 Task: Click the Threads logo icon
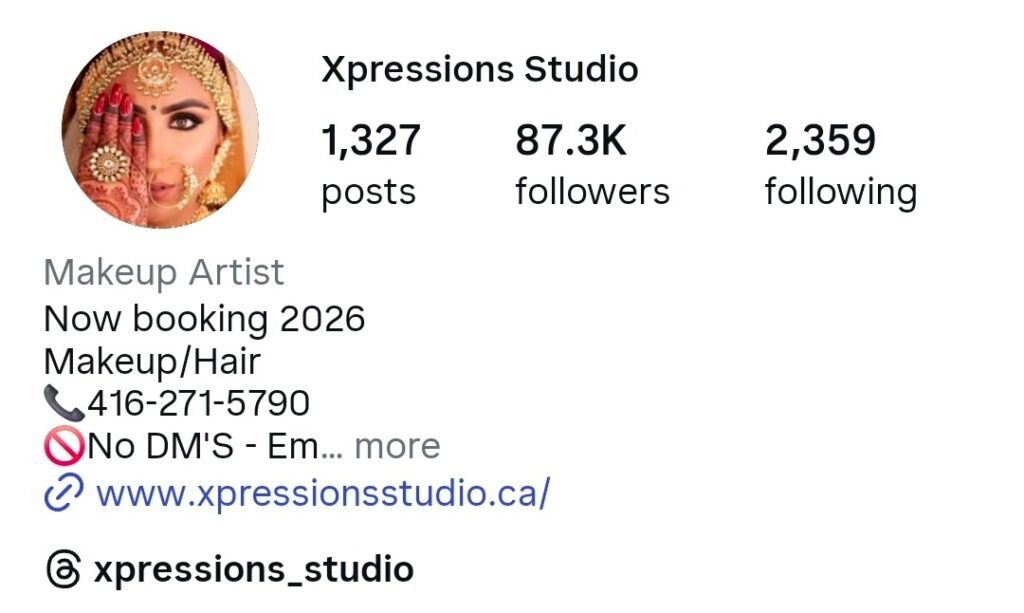click(63, 569)
